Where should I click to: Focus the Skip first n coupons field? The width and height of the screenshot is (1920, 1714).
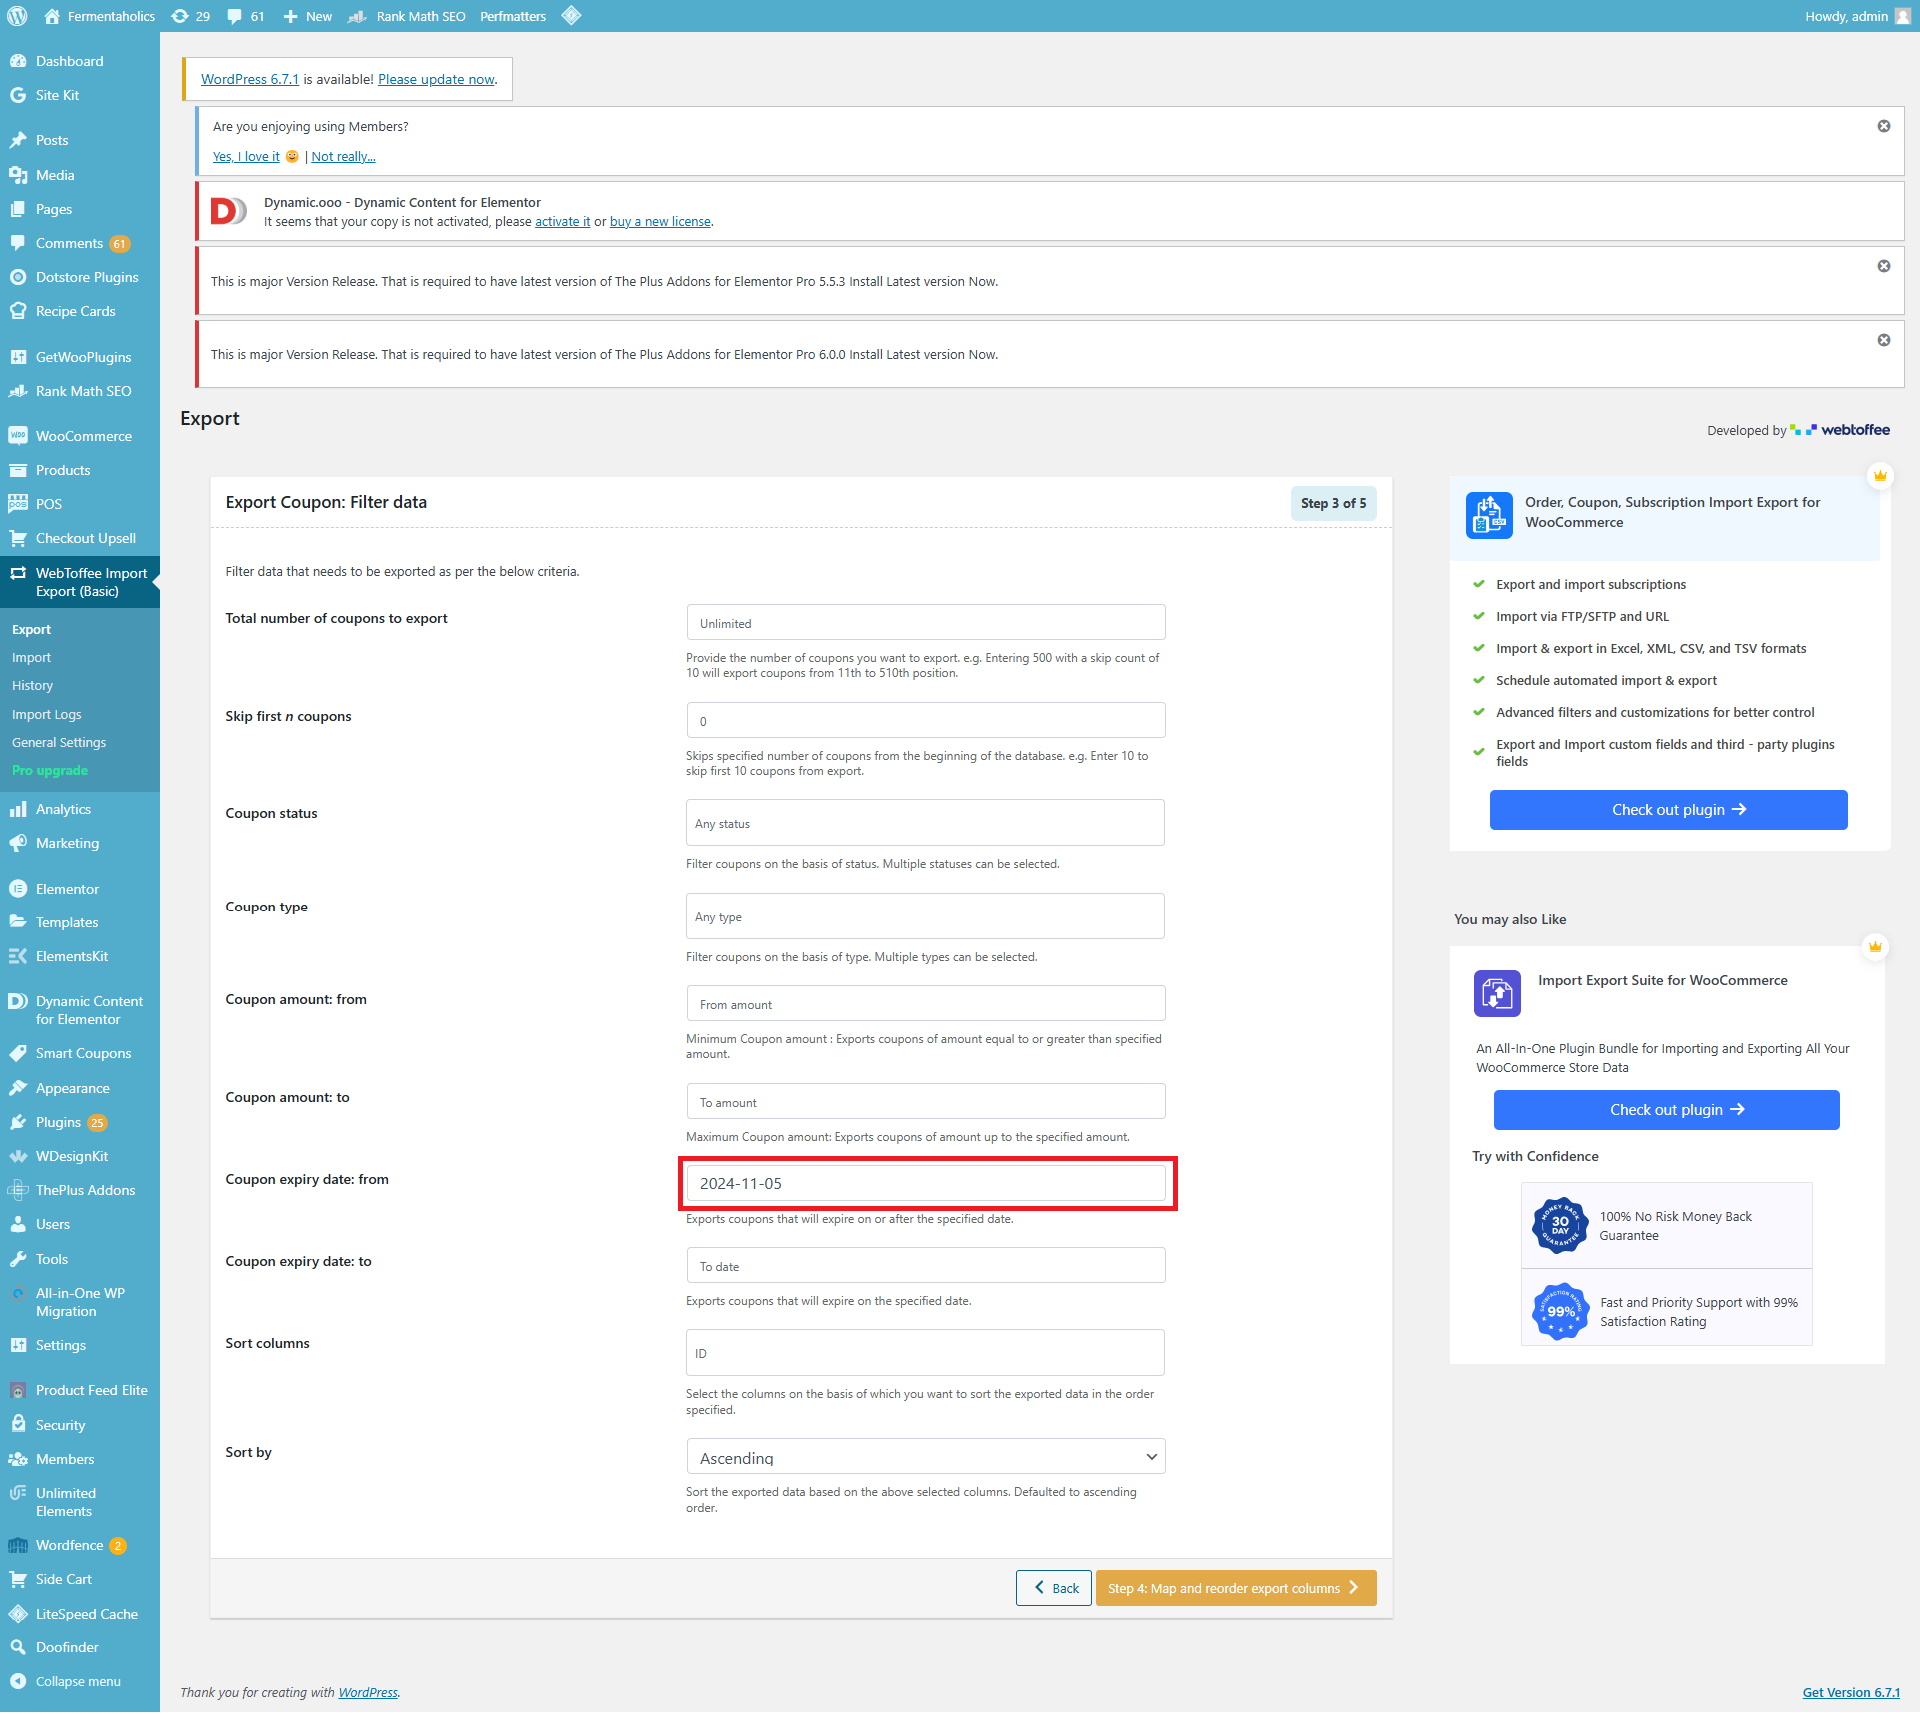[x=926, y=720]
